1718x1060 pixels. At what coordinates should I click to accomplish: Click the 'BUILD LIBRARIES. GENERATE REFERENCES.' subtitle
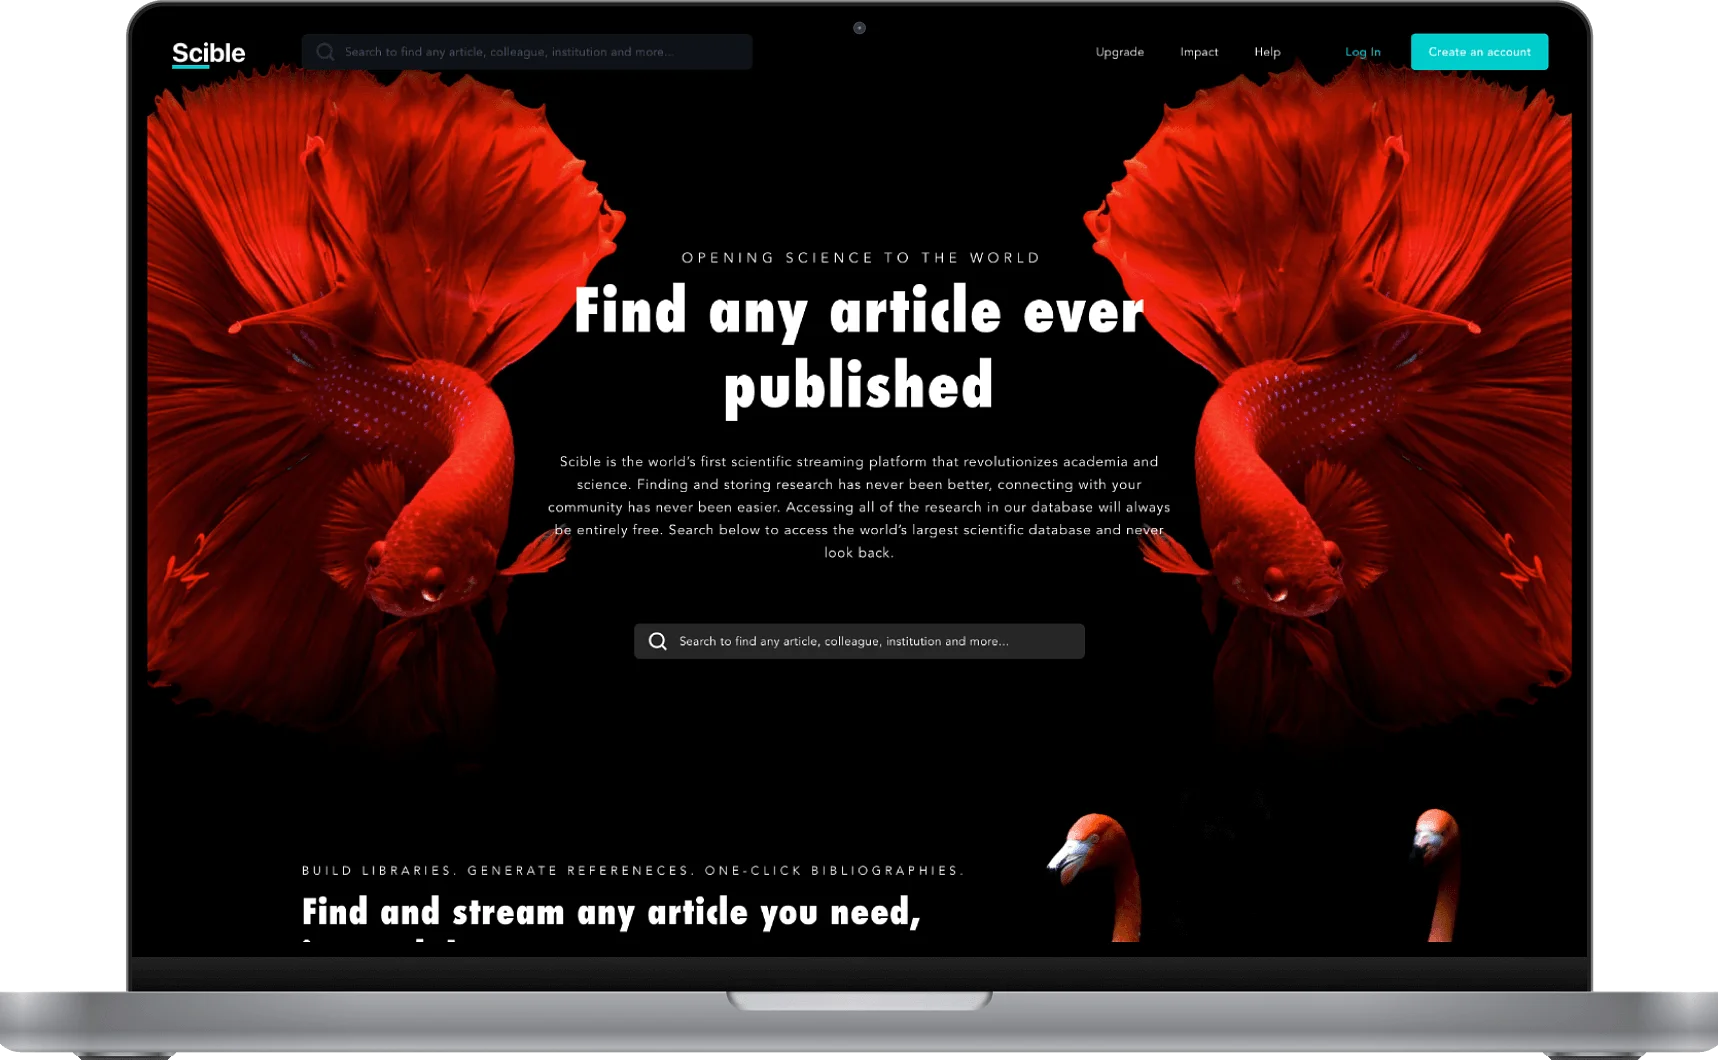[496, 871]
